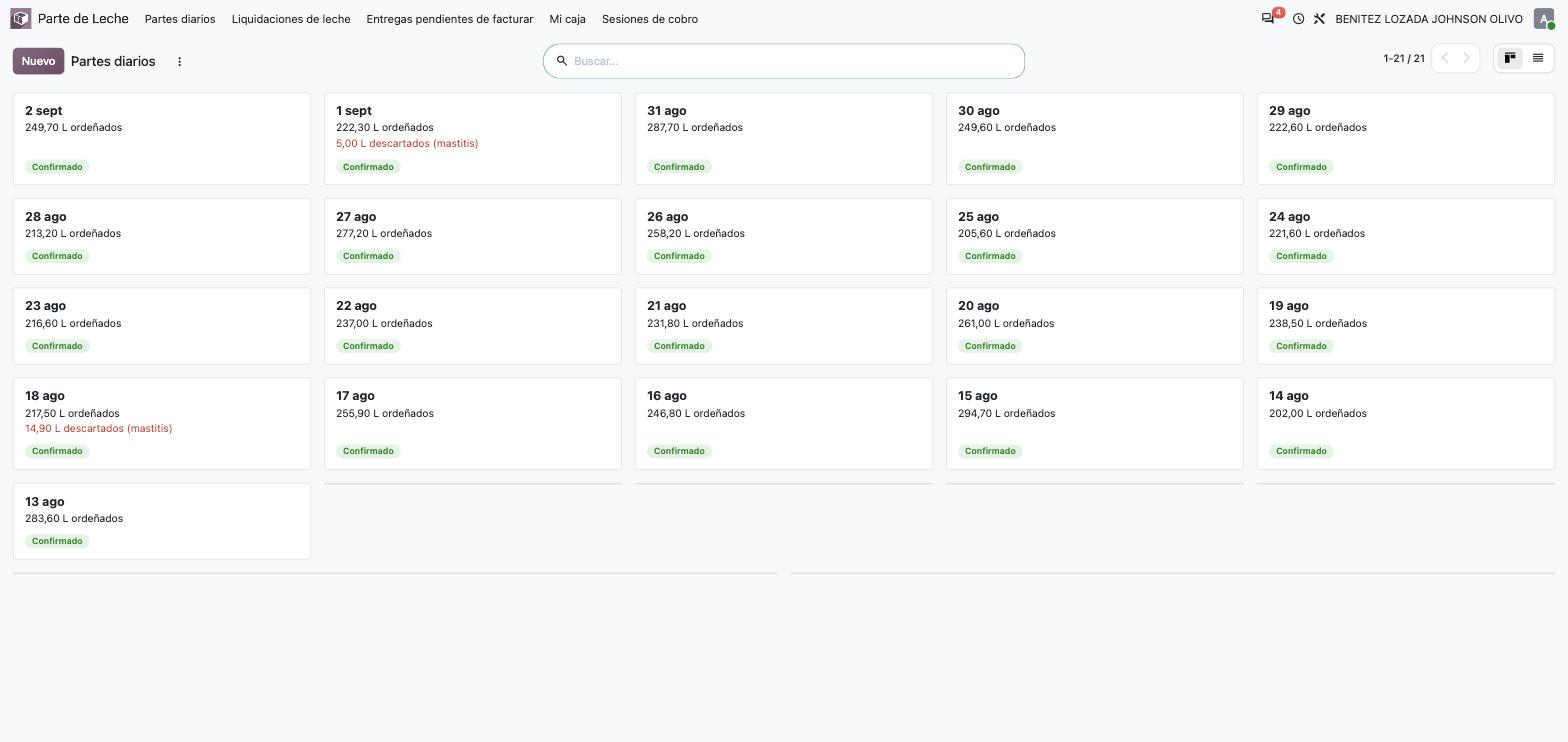
Task: Open the activities clock icon
Action: 1298,19
